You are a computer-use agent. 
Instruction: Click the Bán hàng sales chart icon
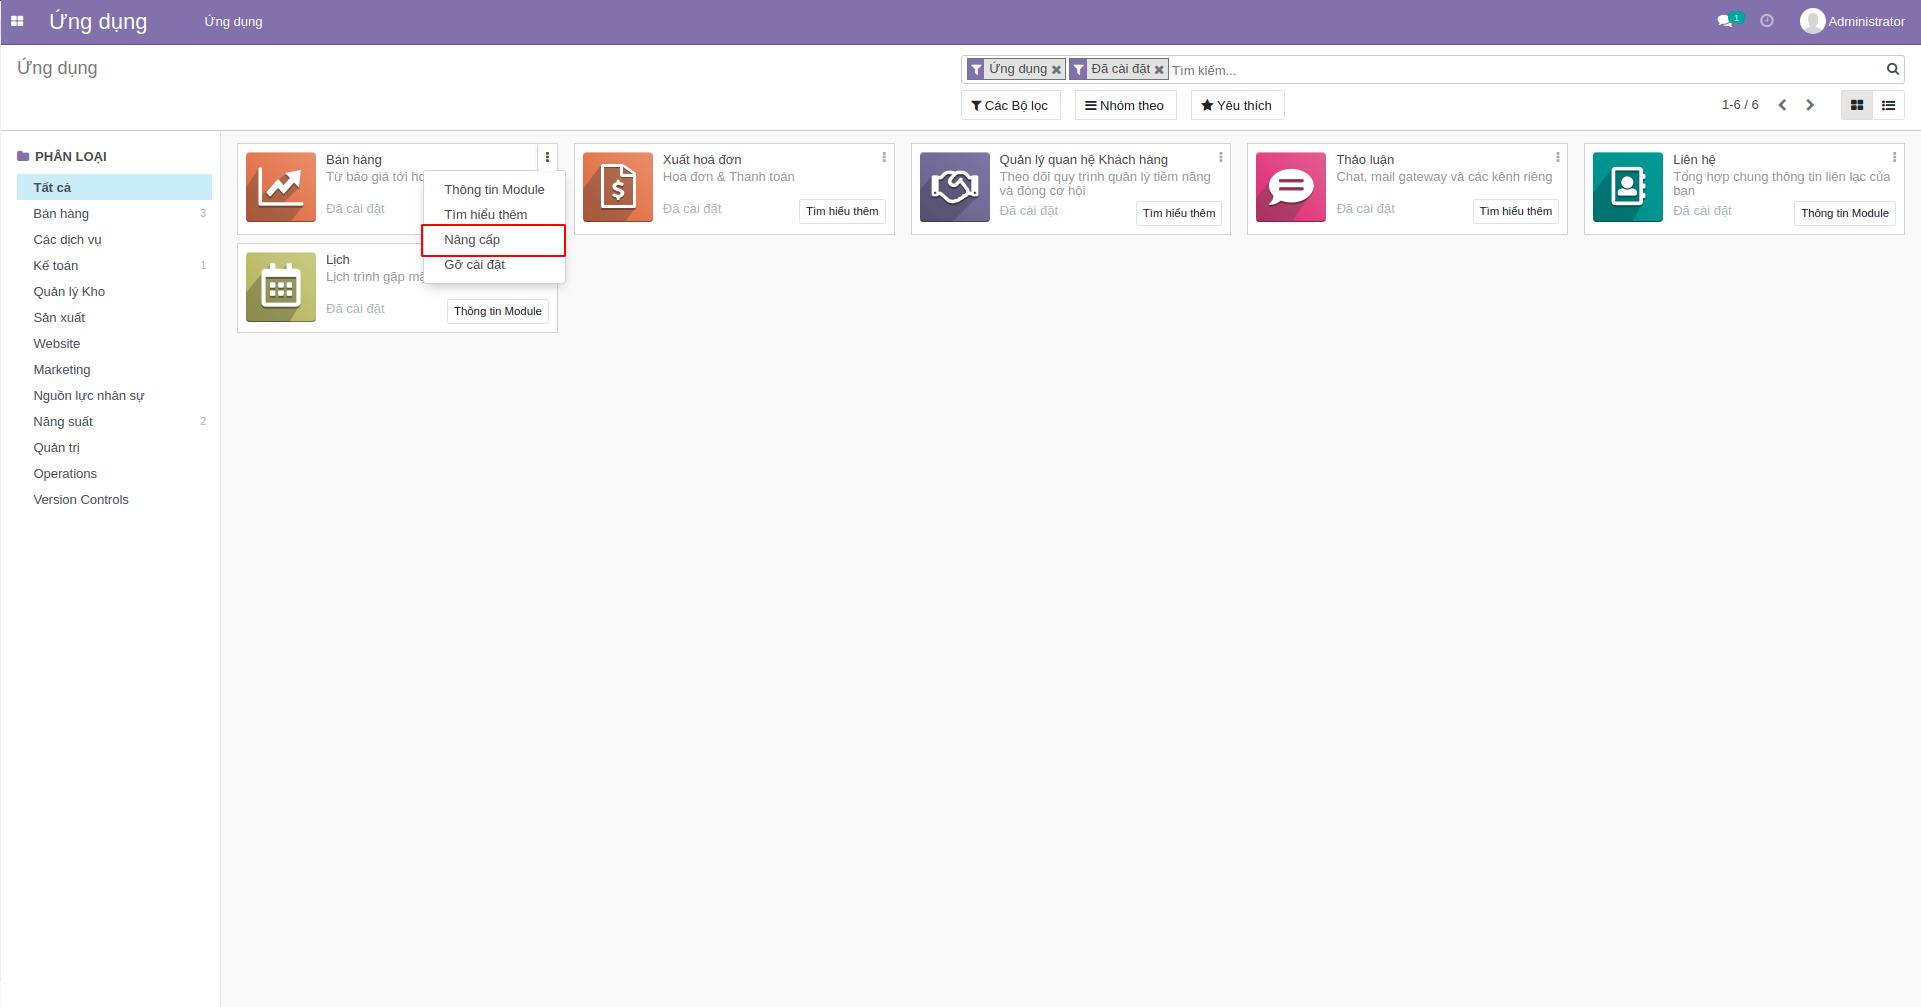point(281,186)
